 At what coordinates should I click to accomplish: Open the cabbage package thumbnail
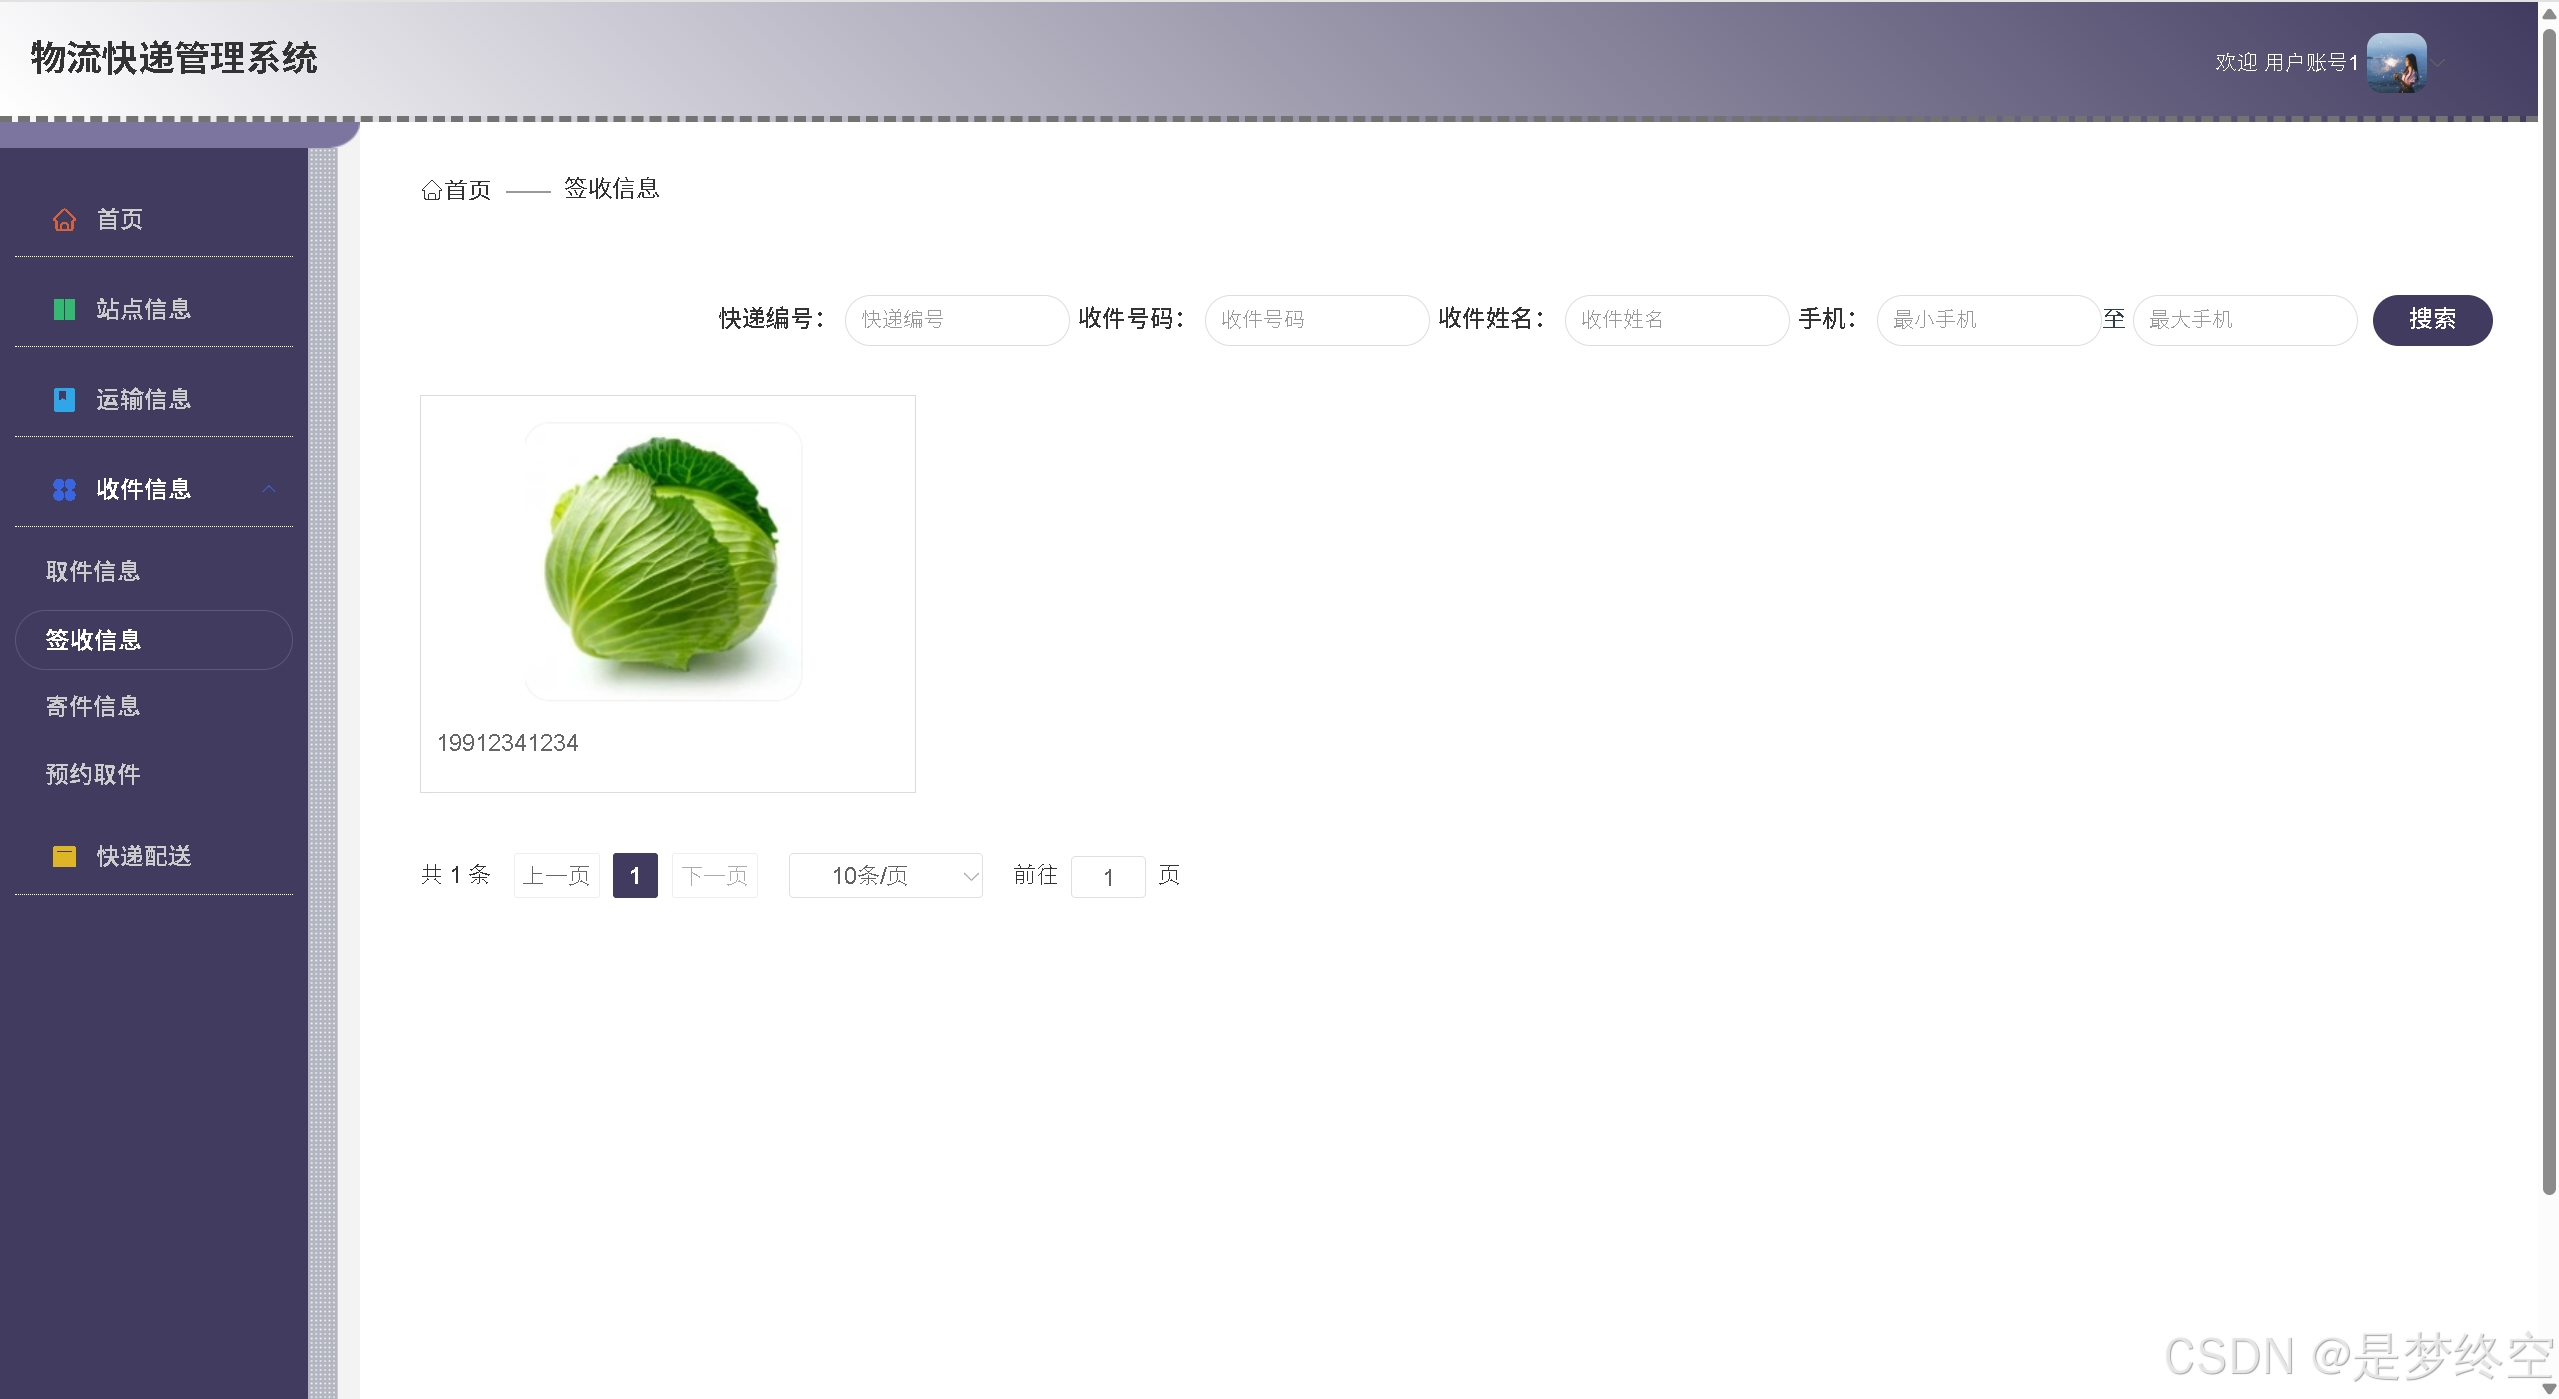pyautogui.click(x=663, y=560)
